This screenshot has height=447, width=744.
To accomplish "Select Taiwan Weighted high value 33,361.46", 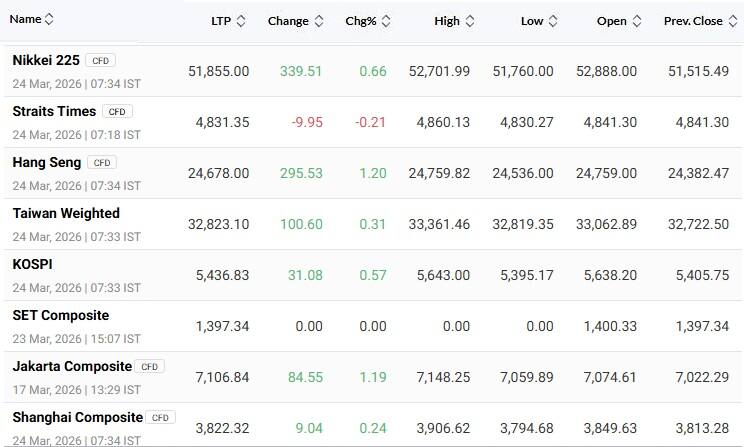I will click(439, 224).
